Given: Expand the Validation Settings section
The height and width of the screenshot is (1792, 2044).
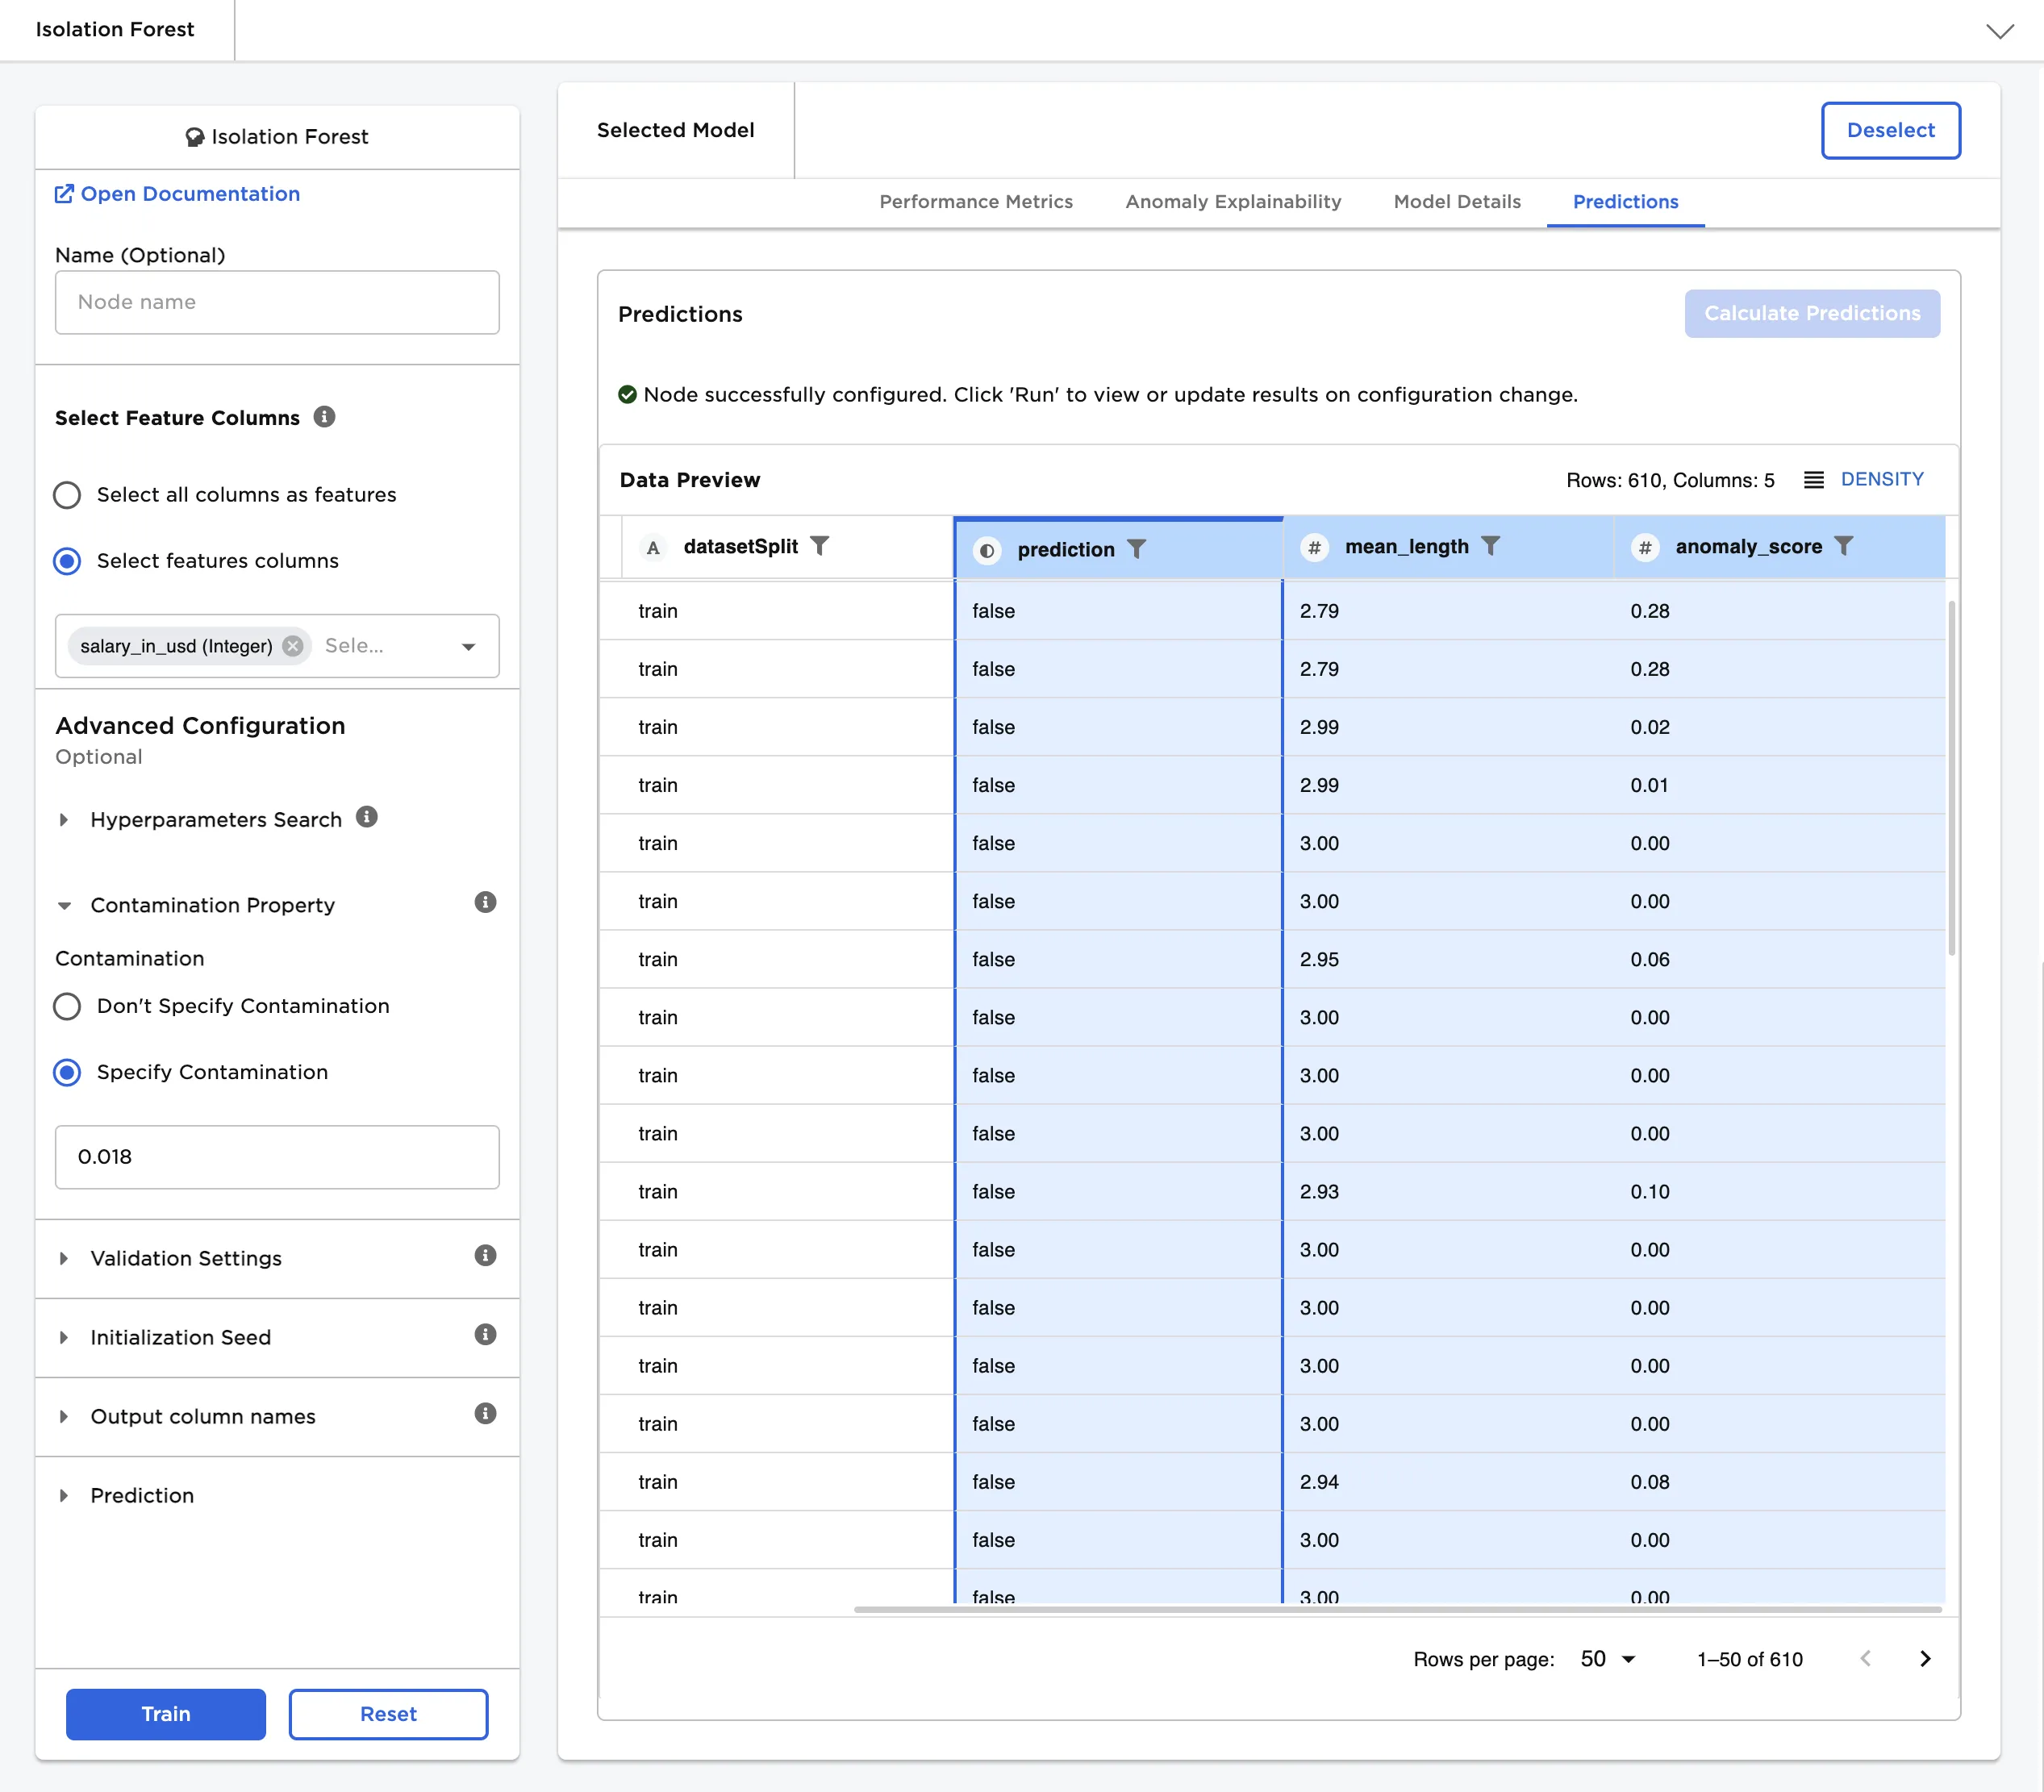Looking at the screenshot, I should 186,1258.
